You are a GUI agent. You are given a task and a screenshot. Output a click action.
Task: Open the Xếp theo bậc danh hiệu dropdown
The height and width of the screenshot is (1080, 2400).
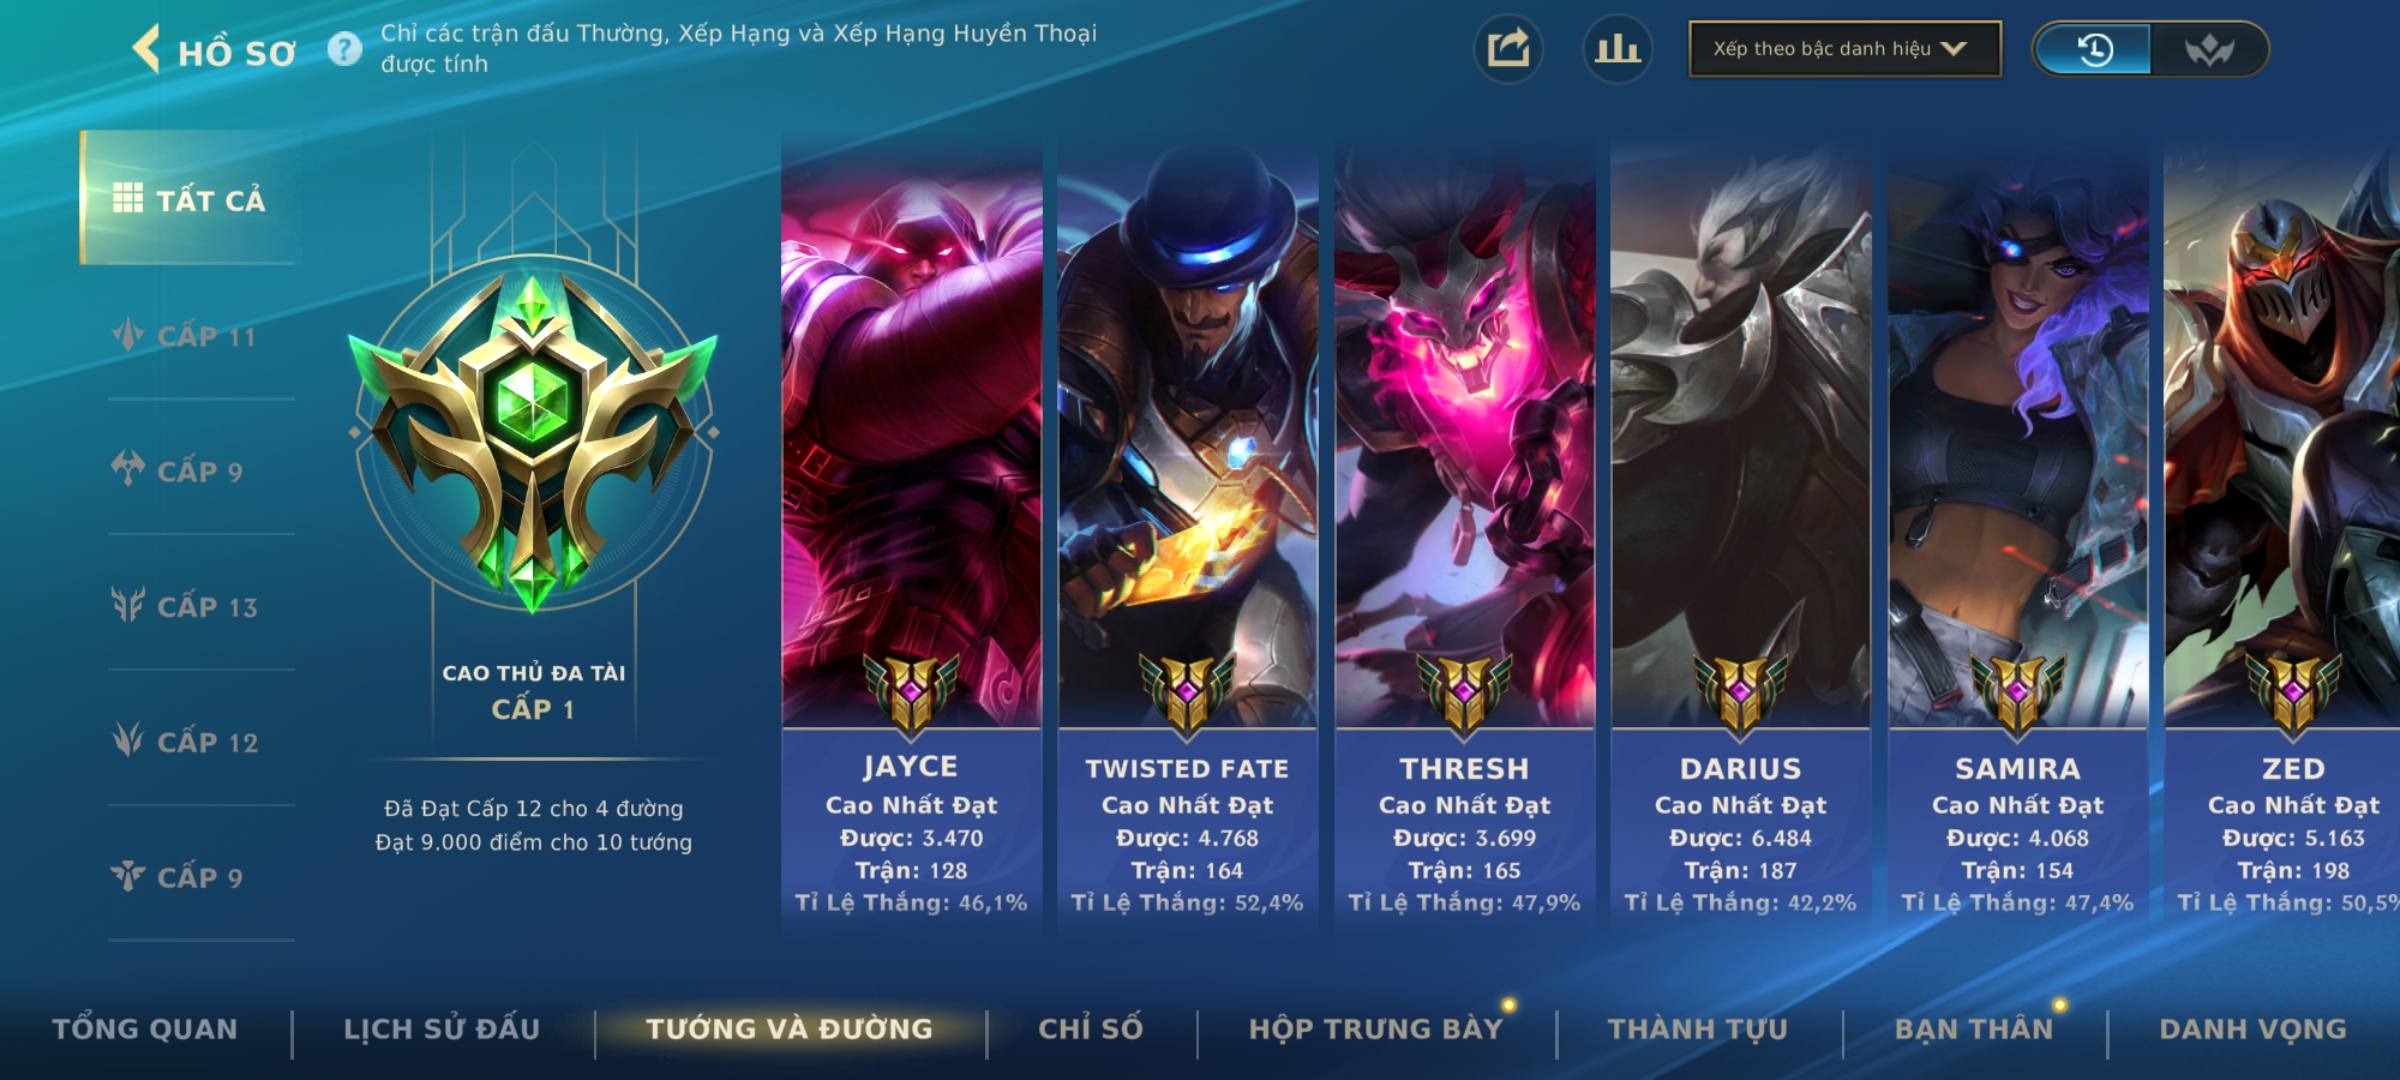[x=1845, y=49]
